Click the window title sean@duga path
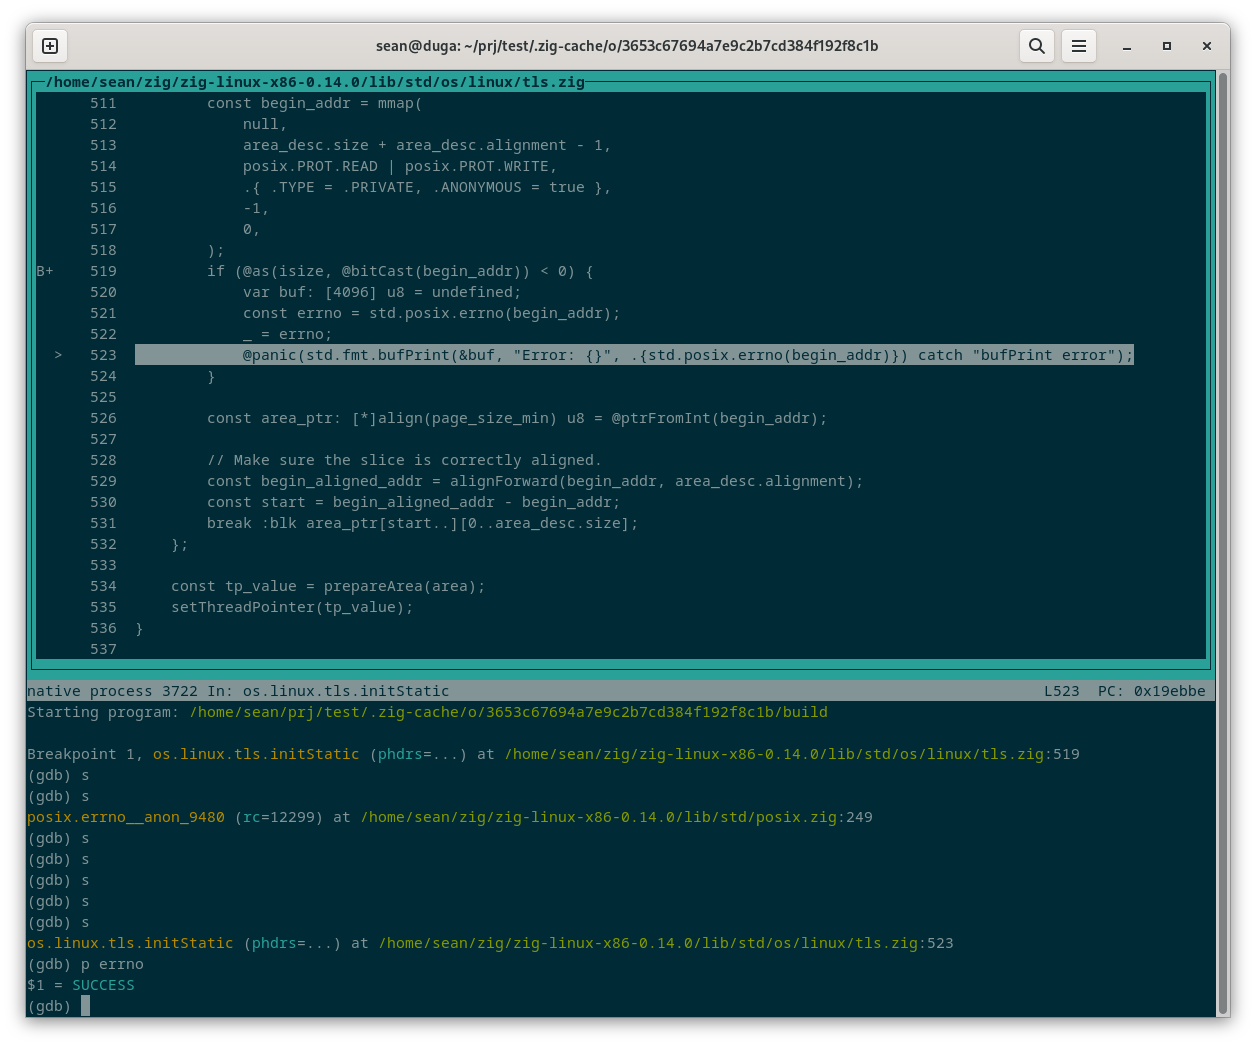1256x1046 pixels. 627,46
